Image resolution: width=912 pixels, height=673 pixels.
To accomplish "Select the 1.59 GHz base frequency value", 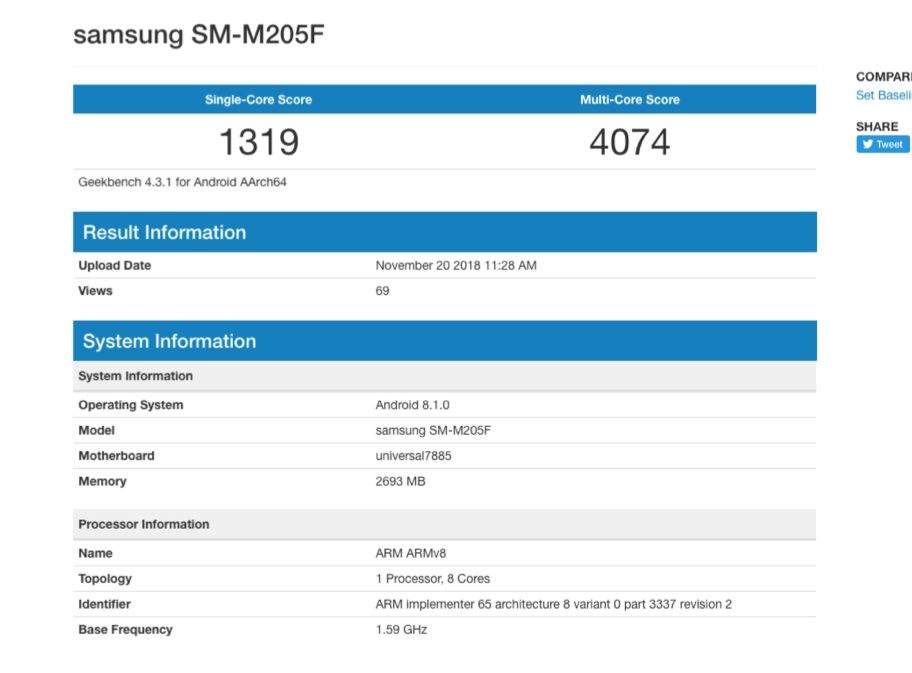I will [x=401, y=630].
